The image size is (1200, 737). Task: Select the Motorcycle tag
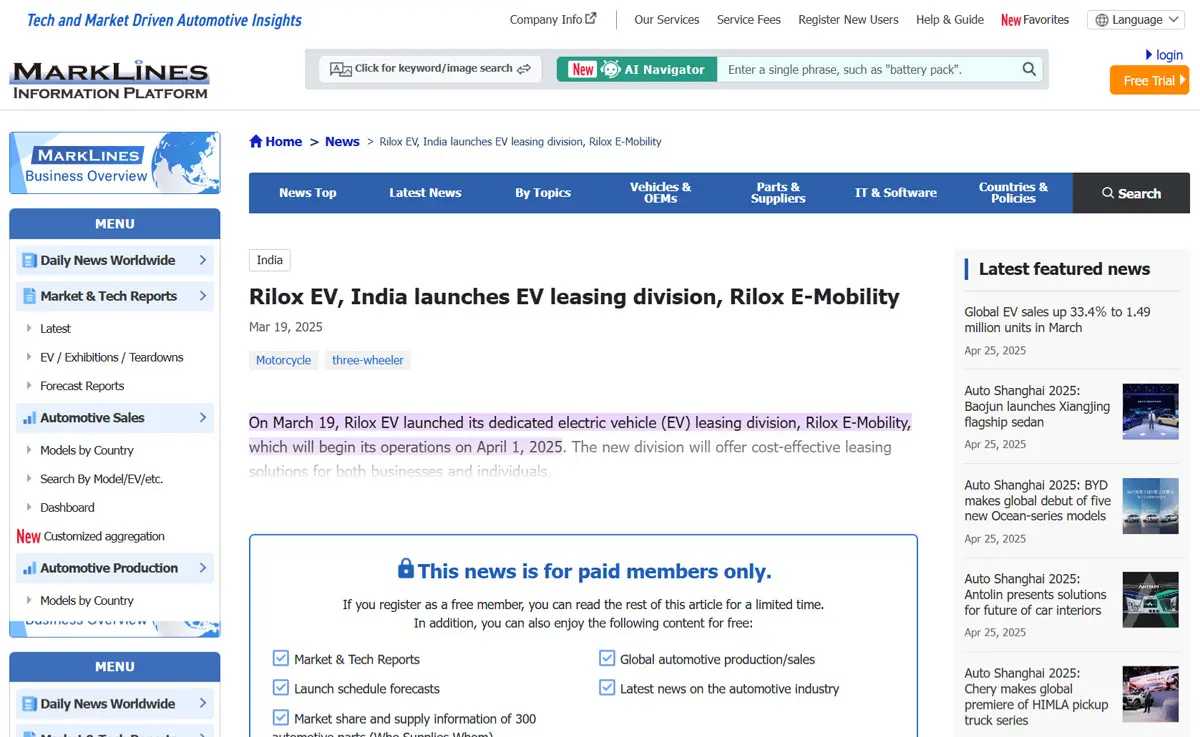[x=284, y=360]
